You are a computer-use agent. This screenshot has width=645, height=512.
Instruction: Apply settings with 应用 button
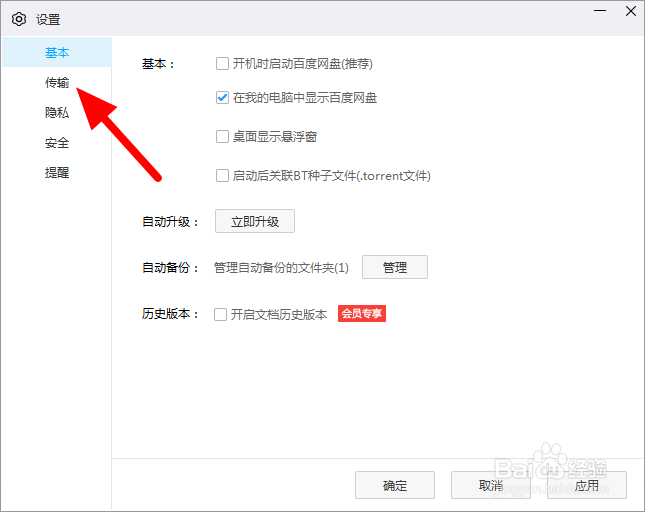click(587, 485)
